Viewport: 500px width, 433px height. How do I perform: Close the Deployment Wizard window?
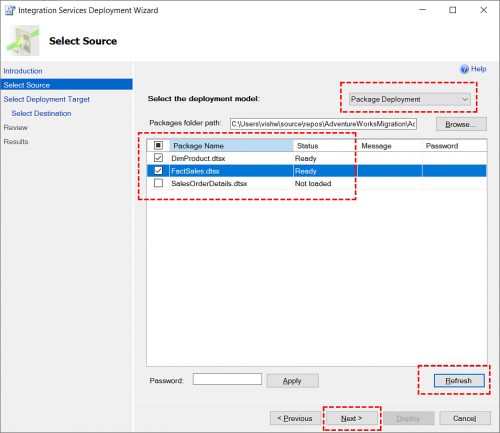point(483,10)
